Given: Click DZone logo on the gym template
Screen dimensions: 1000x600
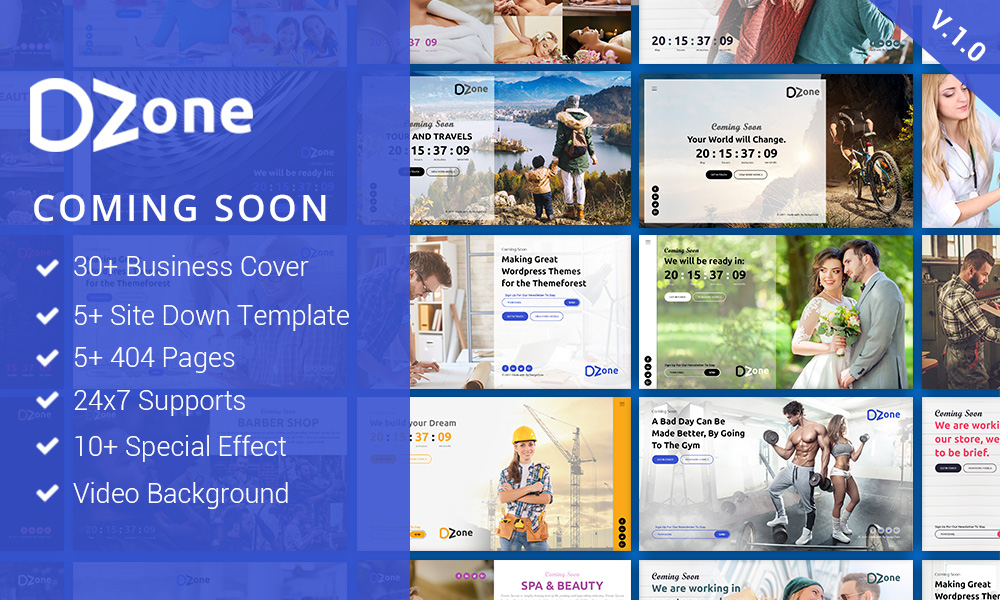Looking at the screenshot, I should (x=883, y=414).
